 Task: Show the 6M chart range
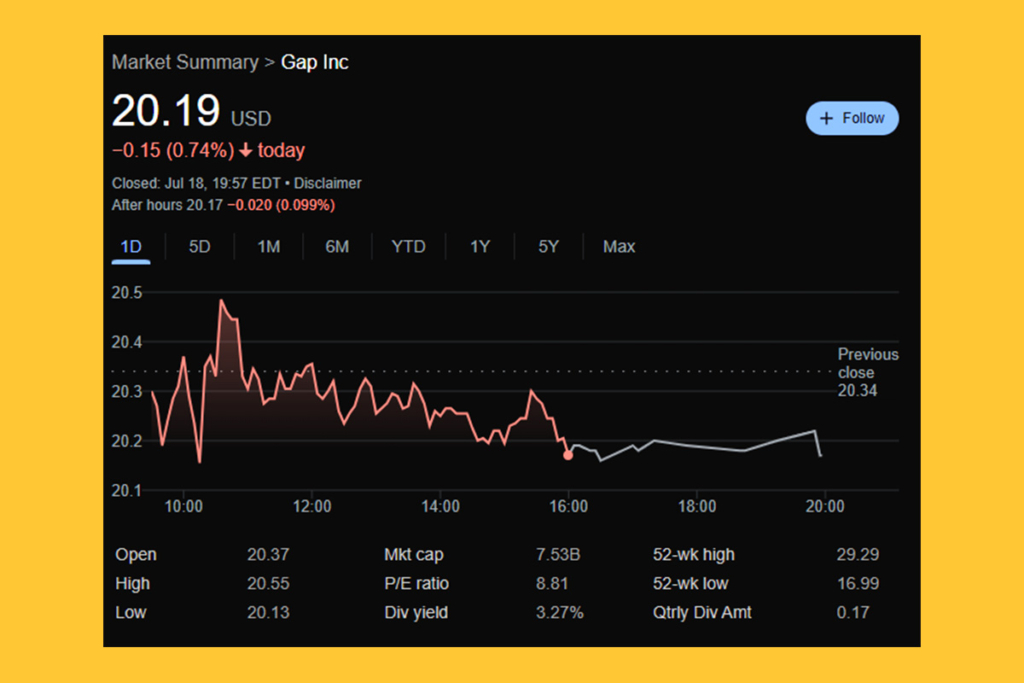(x=337, y=247)
